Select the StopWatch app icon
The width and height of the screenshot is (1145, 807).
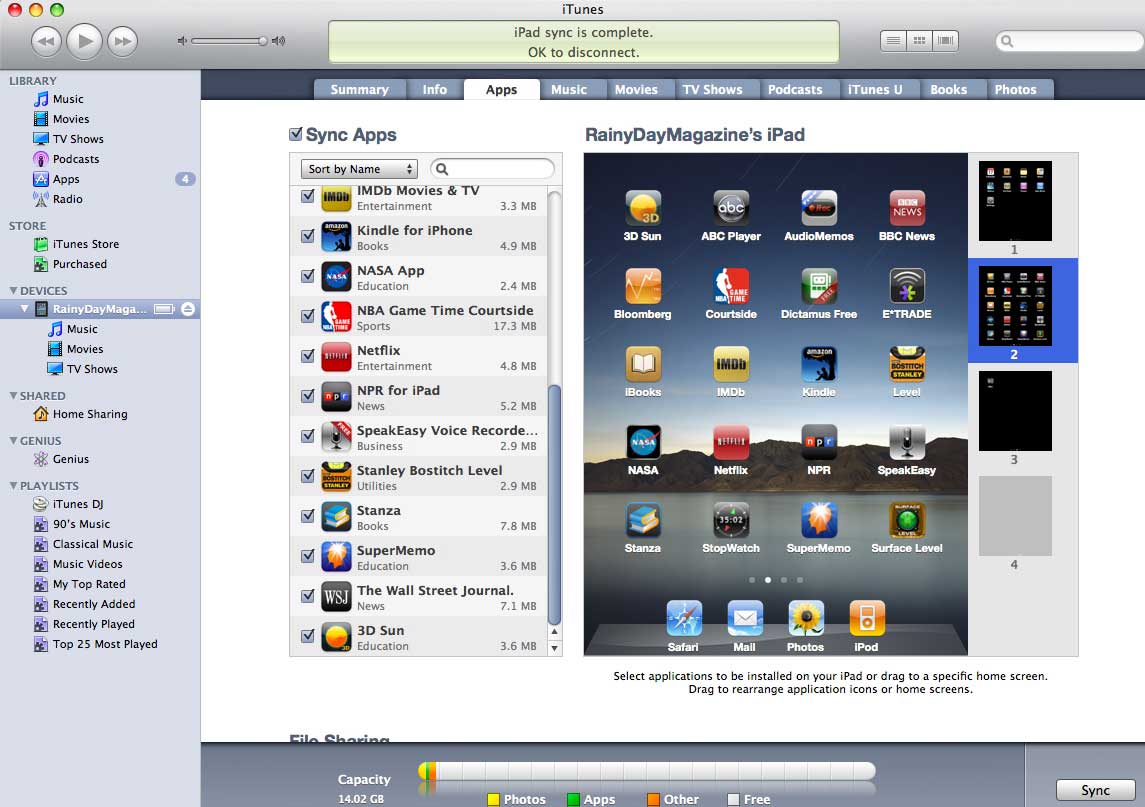[731, 521]
